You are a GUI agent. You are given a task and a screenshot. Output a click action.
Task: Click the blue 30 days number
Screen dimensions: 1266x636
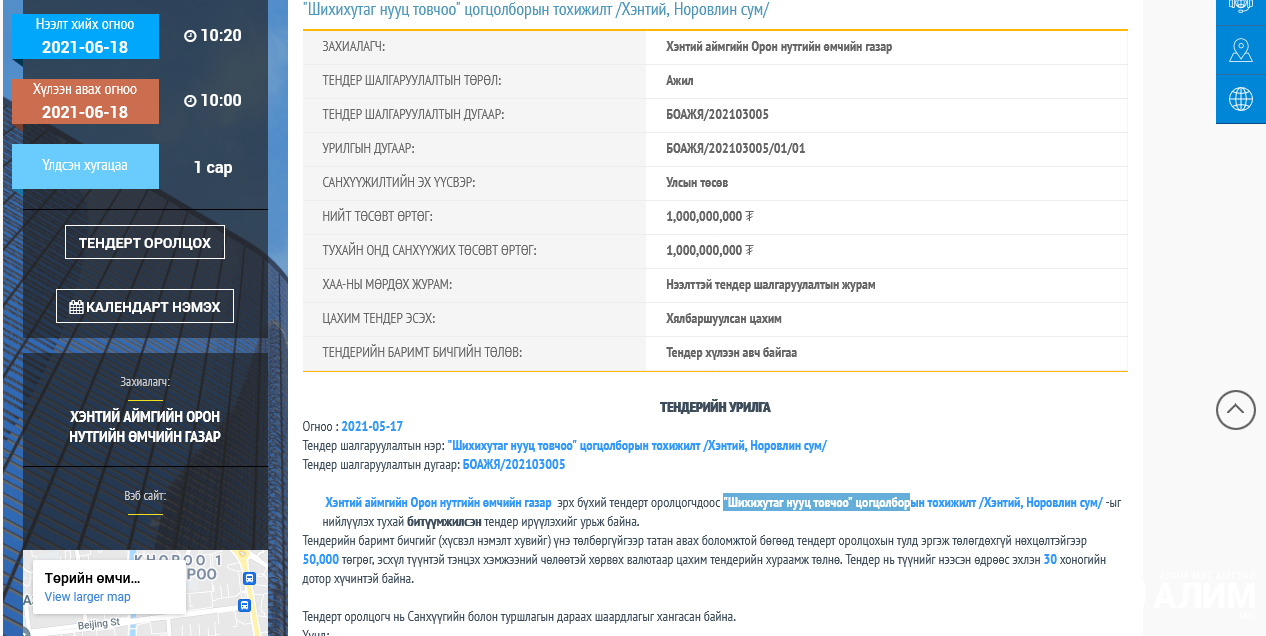coord(1050,559)
